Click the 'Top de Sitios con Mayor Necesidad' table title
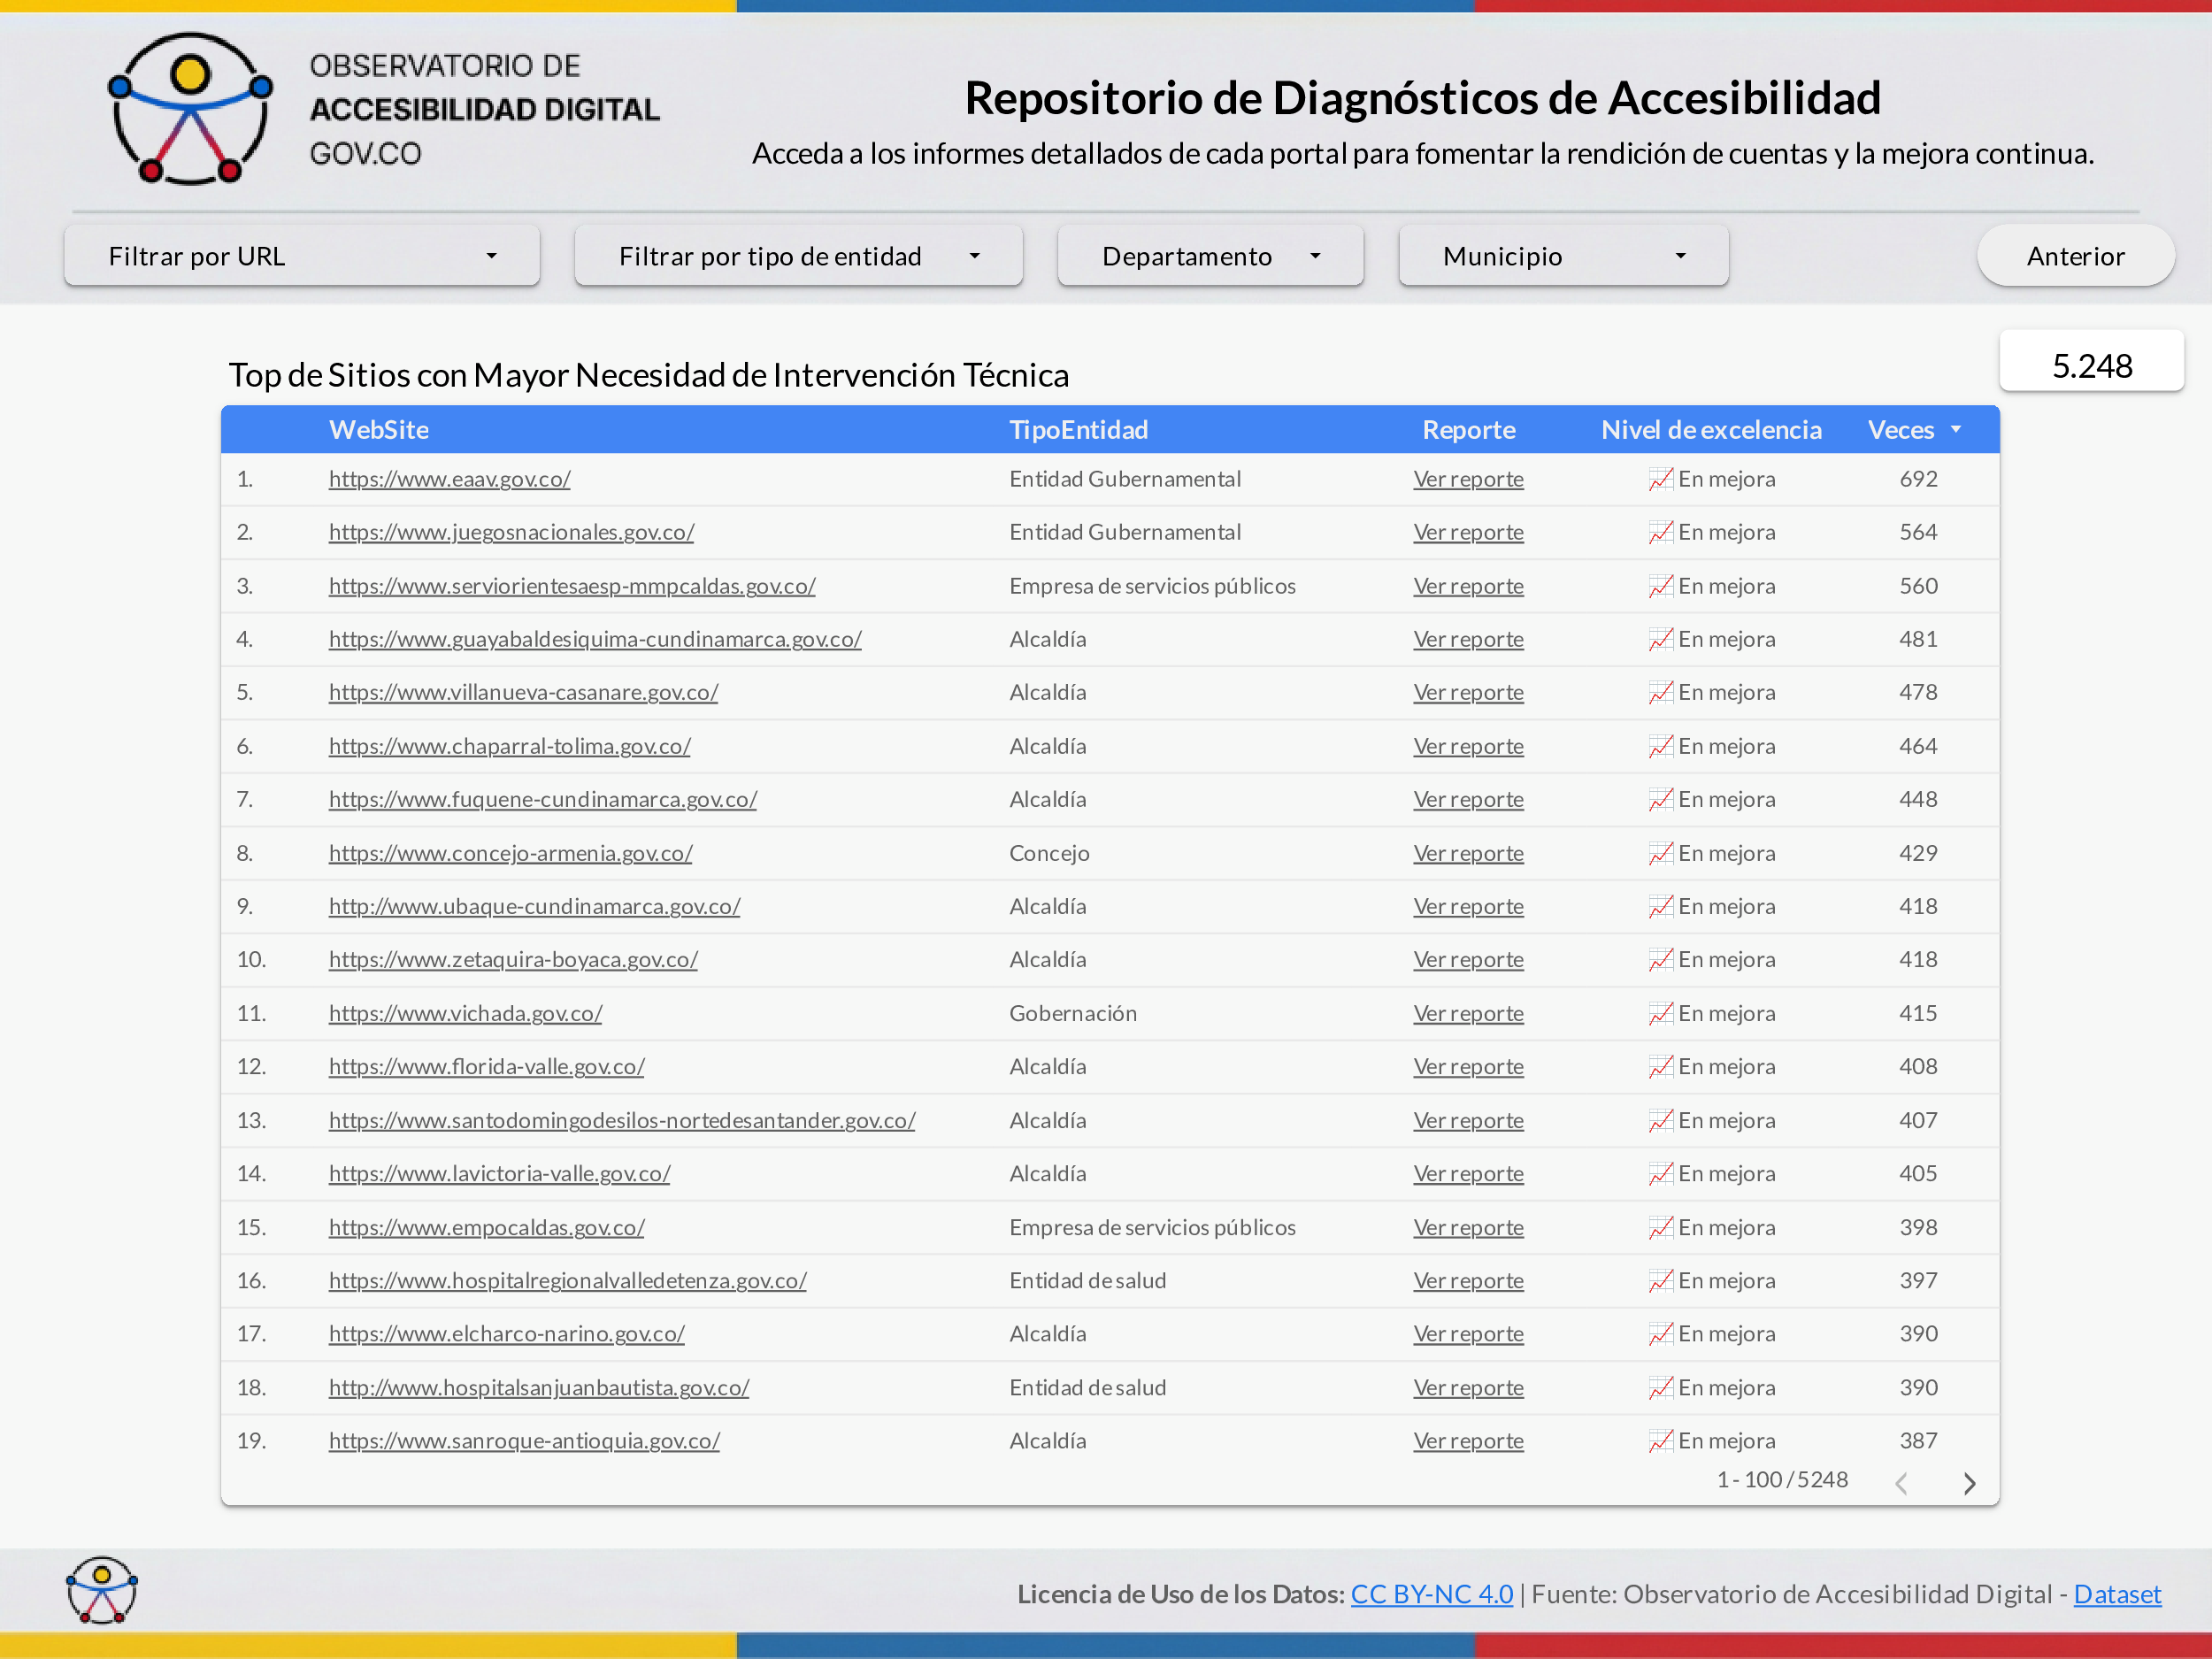The width and height of the screenshot is (2212, 1659). 649,375
